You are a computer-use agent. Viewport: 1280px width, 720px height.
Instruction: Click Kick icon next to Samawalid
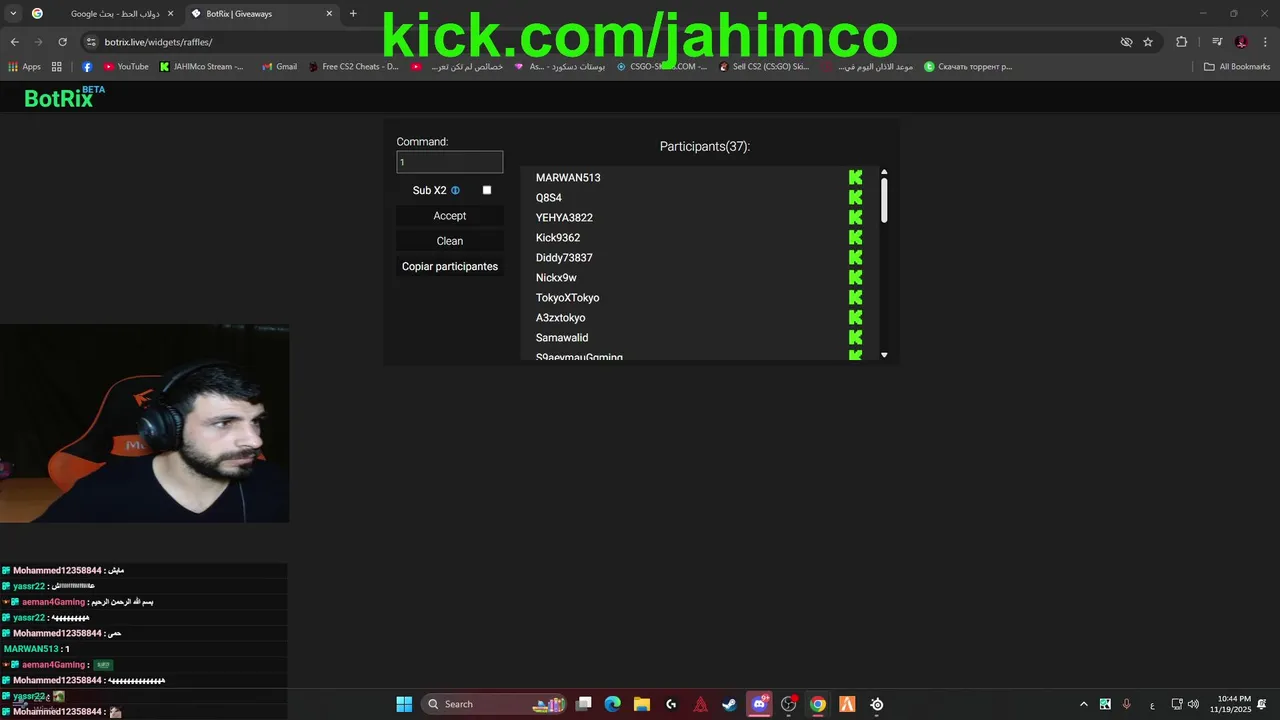point(855,338)
